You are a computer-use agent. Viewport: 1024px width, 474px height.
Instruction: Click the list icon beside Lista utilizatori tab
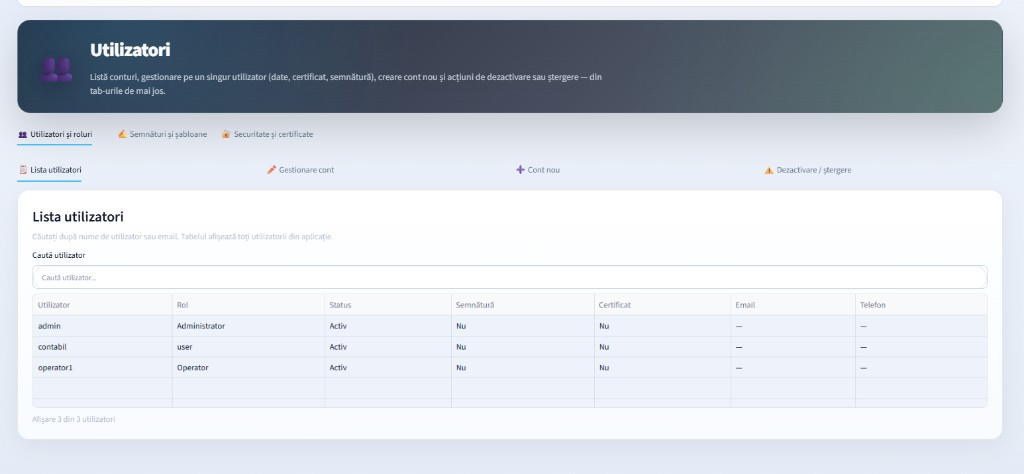[x=24, y=170]
